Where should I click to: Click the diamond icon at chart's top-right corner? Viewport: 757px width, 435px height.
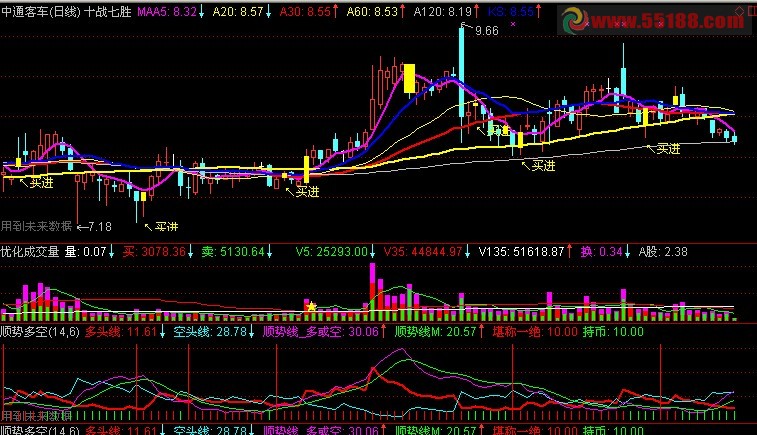coord(740,11)
